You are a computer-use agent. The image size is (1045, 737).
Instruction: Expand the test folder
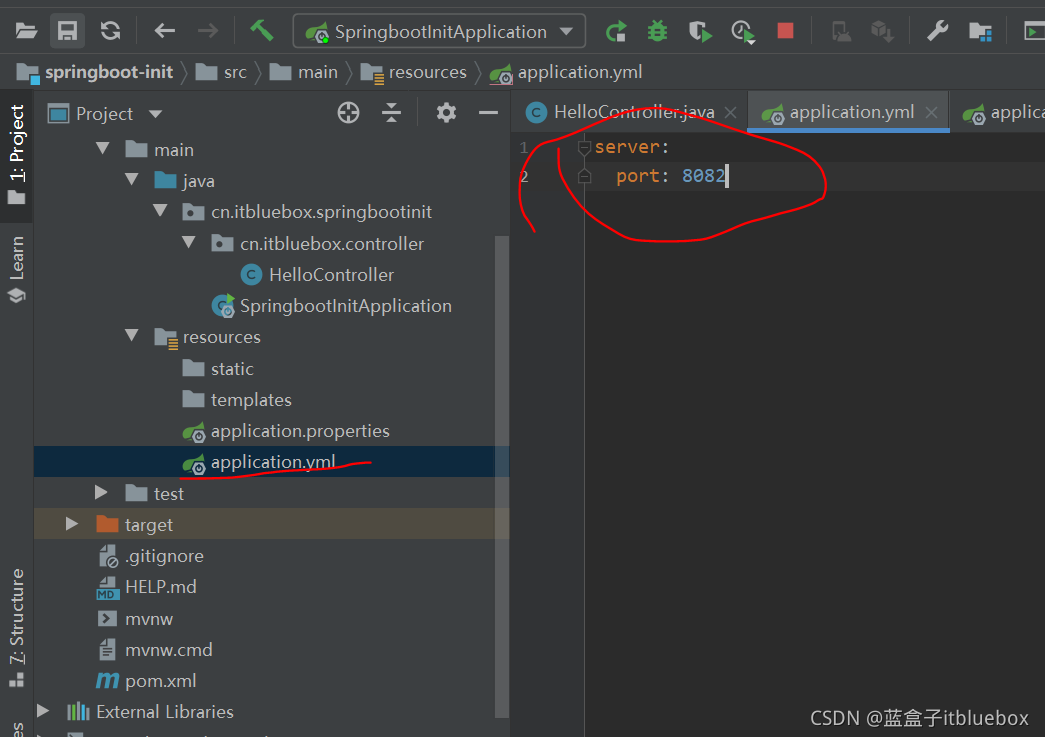[101, 492]
